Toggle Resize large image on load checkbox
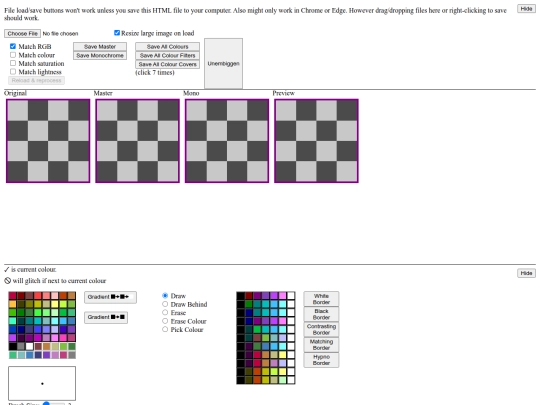The height and width of the screenshot is (405, 540). [117, 33]
